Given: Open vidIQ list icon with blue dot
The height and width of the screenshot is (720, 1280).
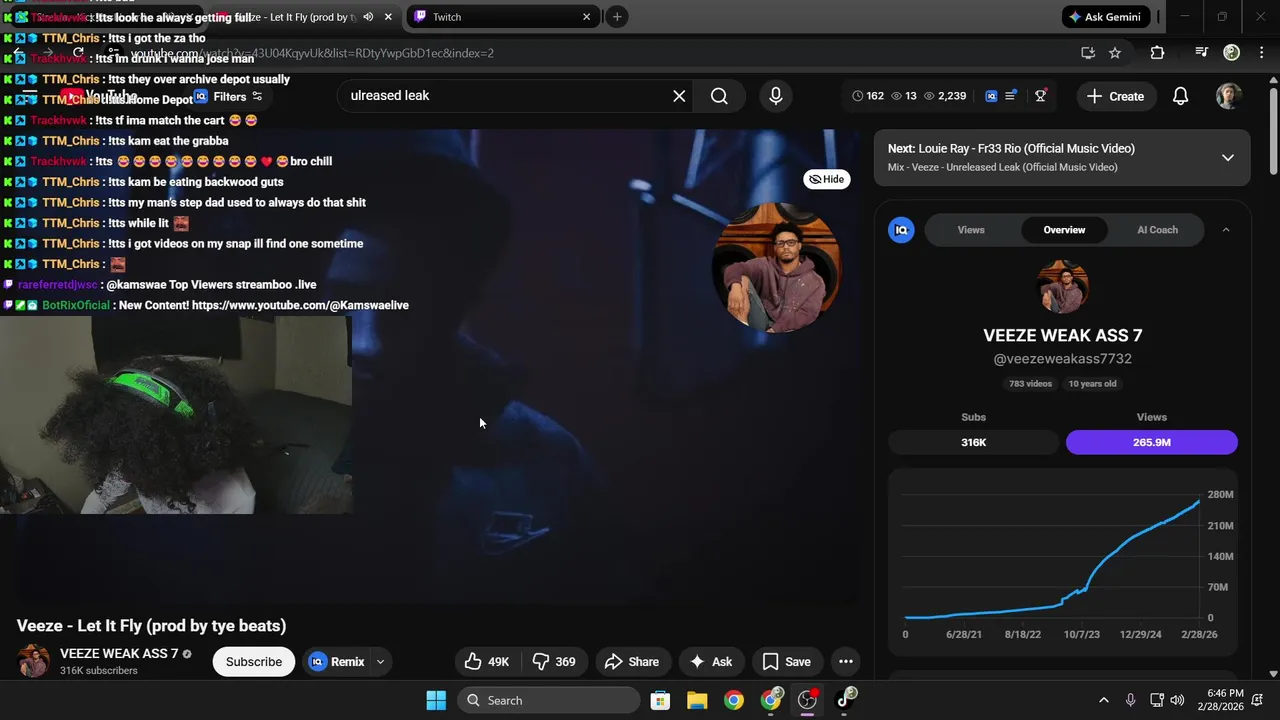Looking at the screenshot, I should 1011,96.
